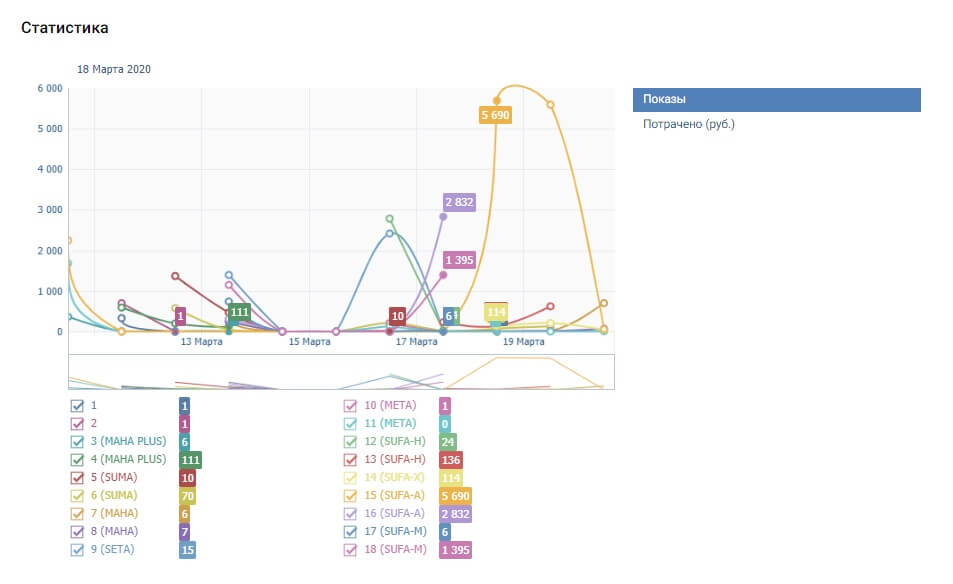Click the "13 Марта" axis label

(202, 342)
